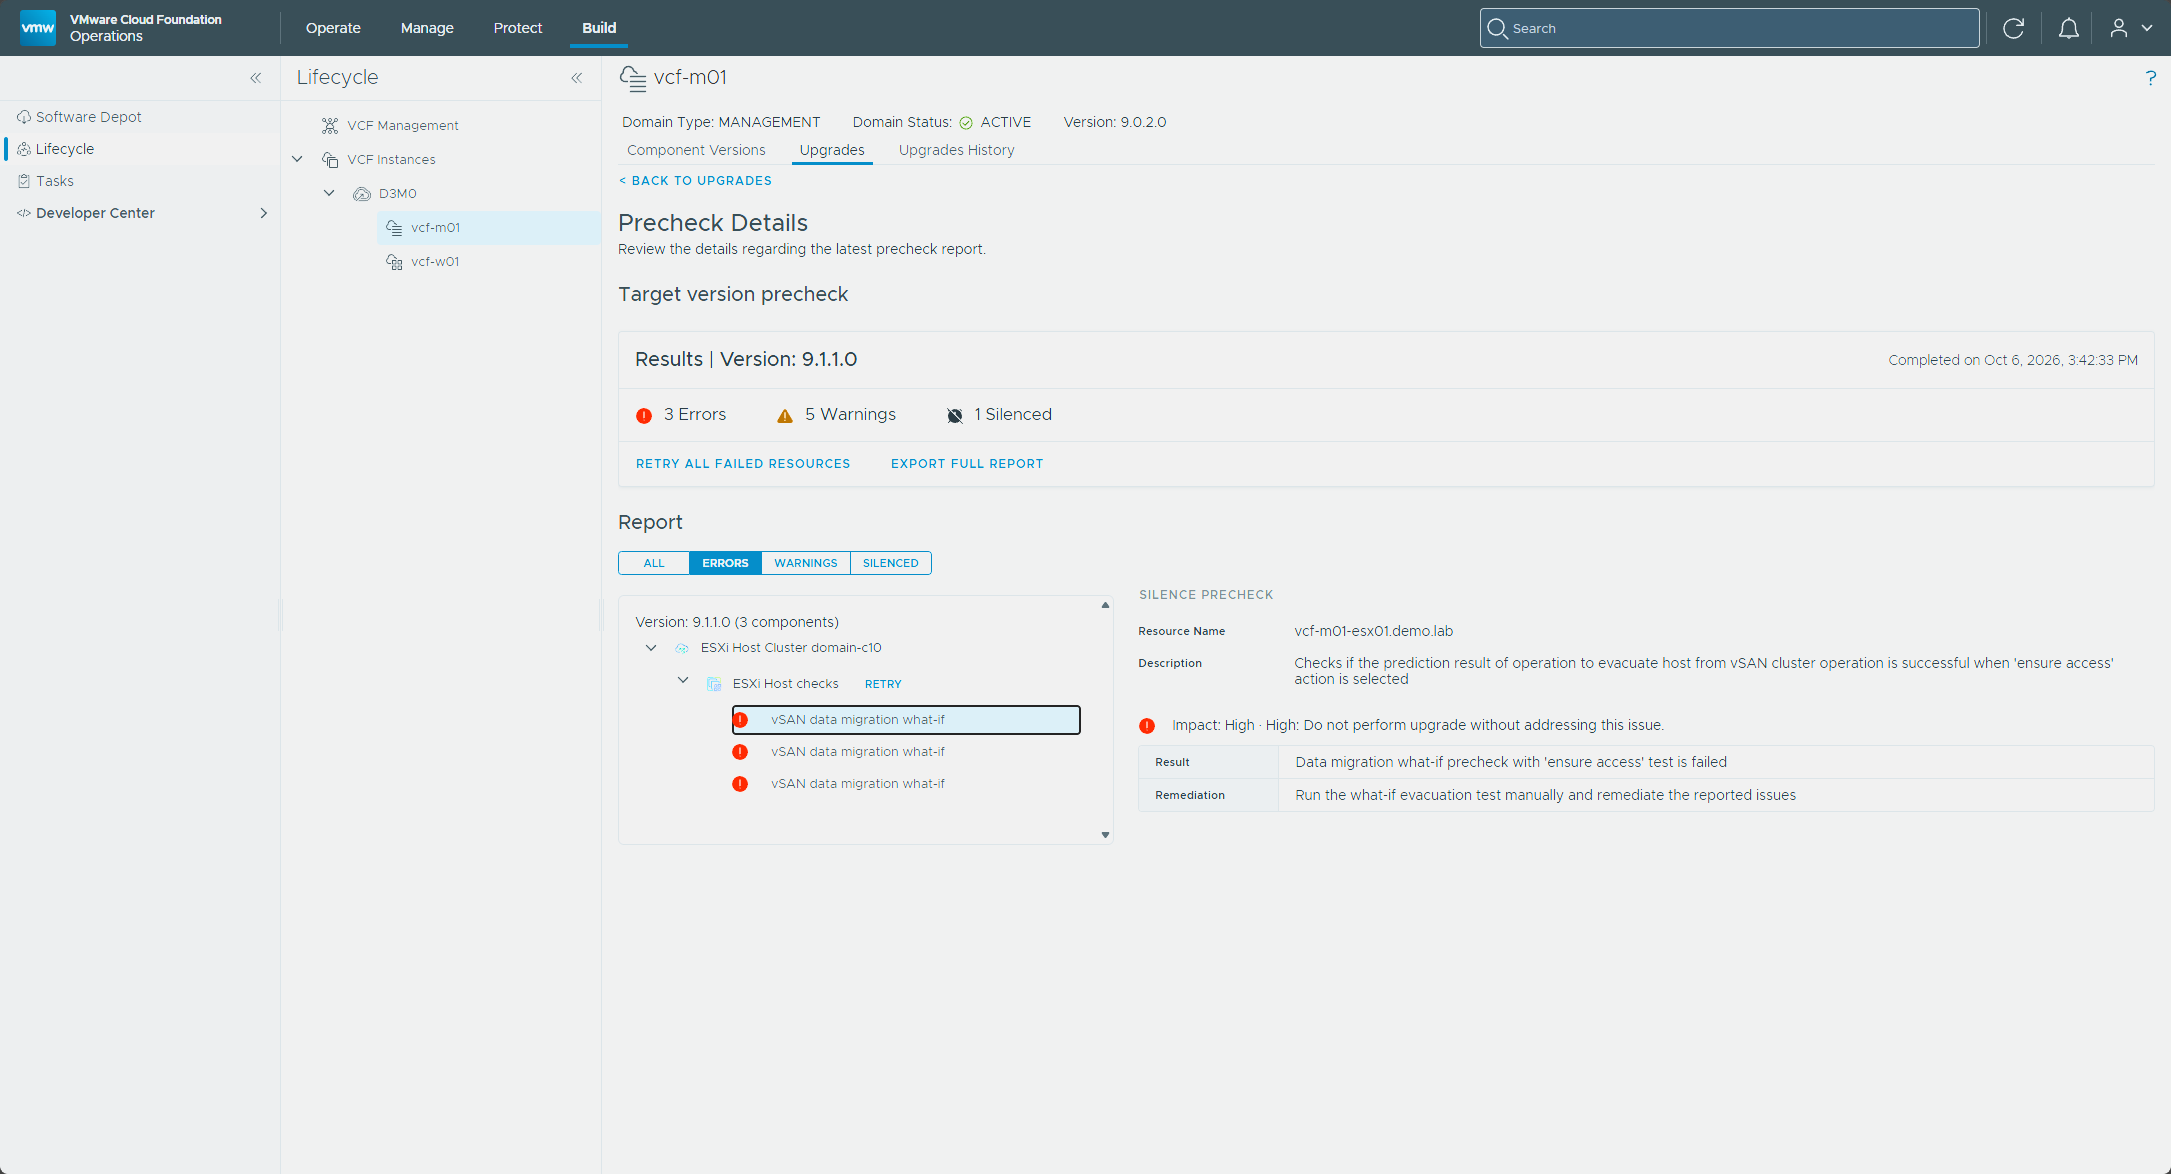This screenshot has height=1174, width=2171.
Task: Collapse the Lifecycle panel
Action: (x=577, y=78)
